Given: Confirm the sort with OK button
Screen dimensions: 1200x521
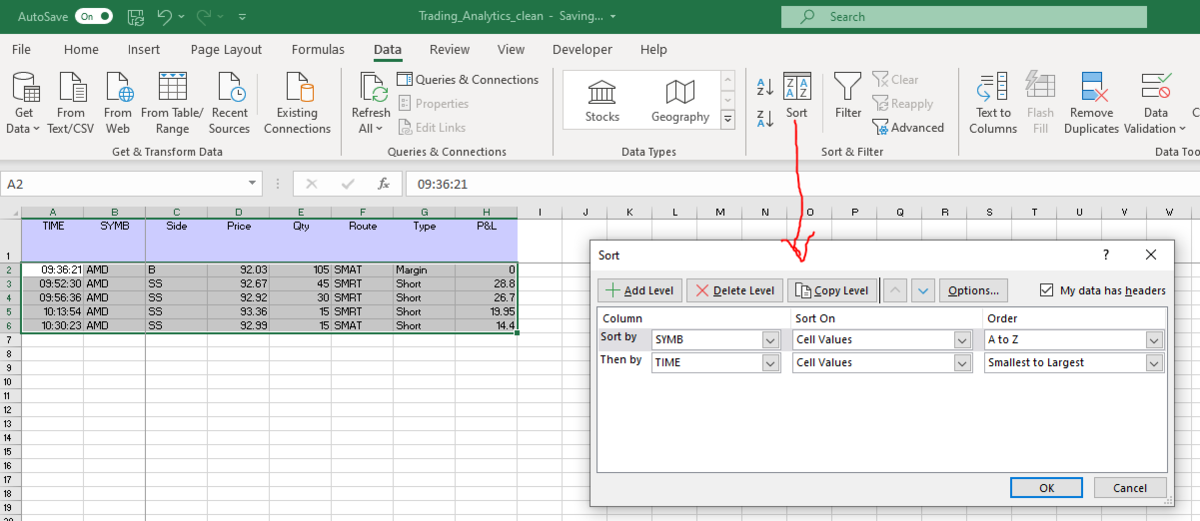Looking at the screenshot, I should click(1046, 488).
